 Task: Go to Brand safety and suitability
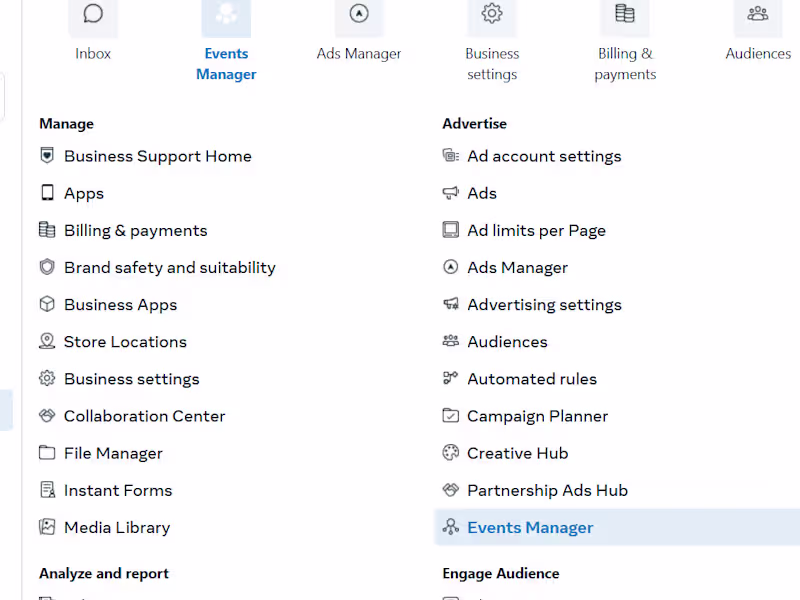(170, 267)
